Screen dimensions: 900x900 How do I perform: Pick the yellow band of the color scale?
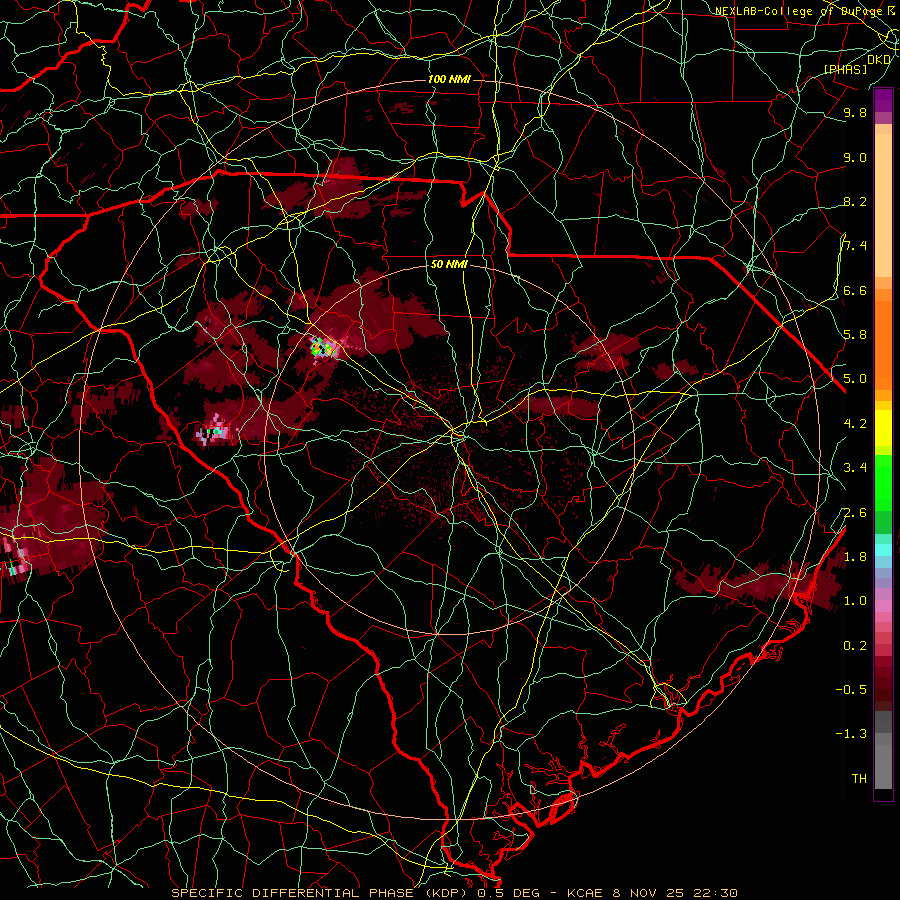(x=883, y=428)
